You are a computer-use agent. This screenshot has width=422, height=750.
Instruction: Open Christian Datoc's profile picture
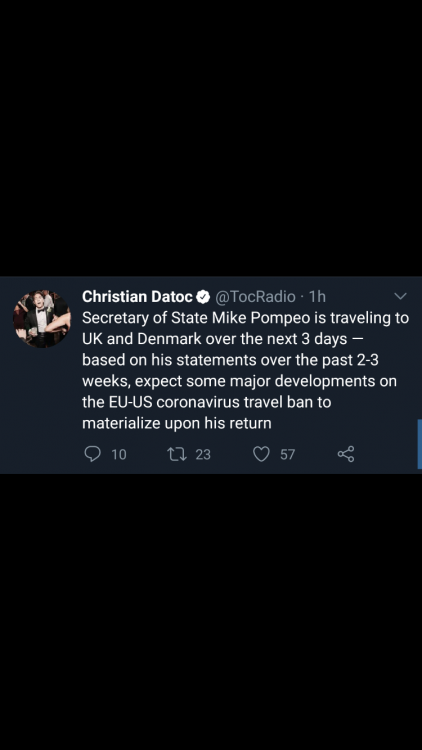42,319
